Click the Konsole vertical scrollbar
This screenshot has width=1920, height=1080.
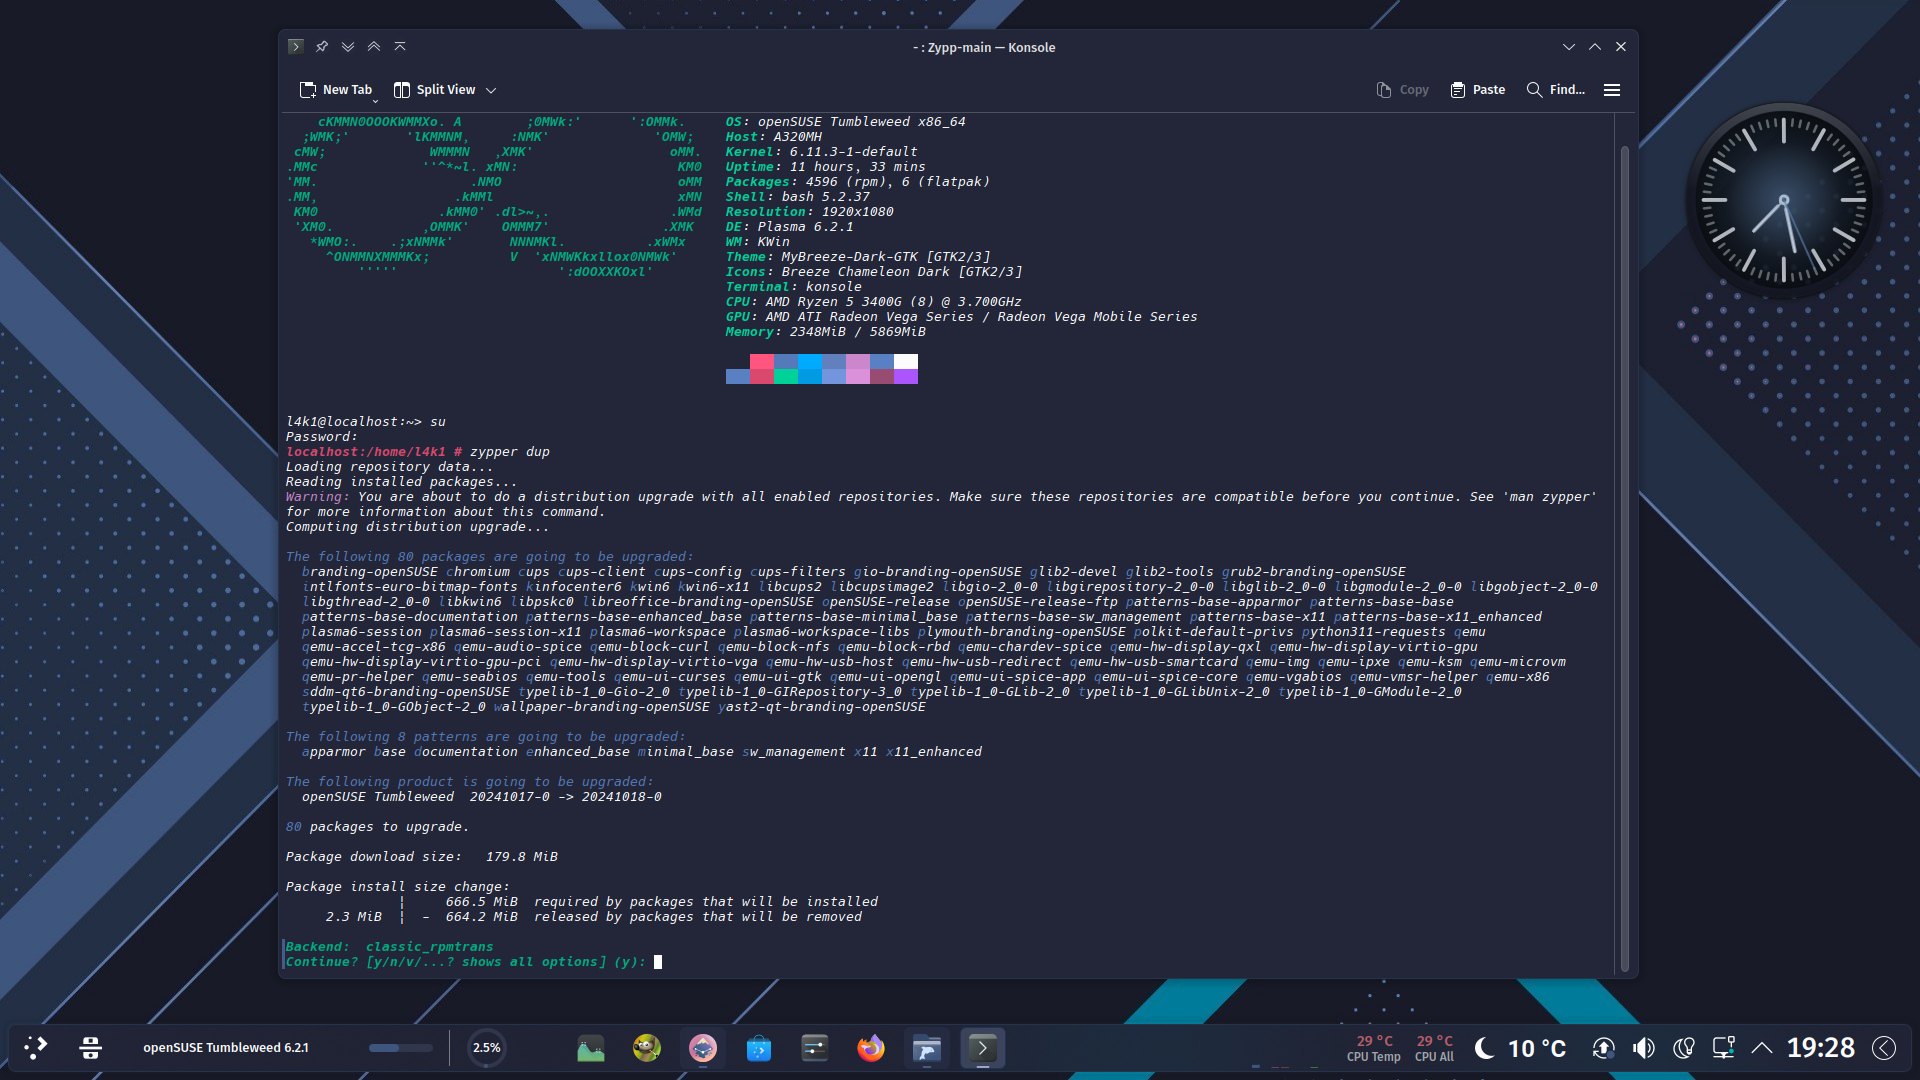click(x=1624, y=558)
